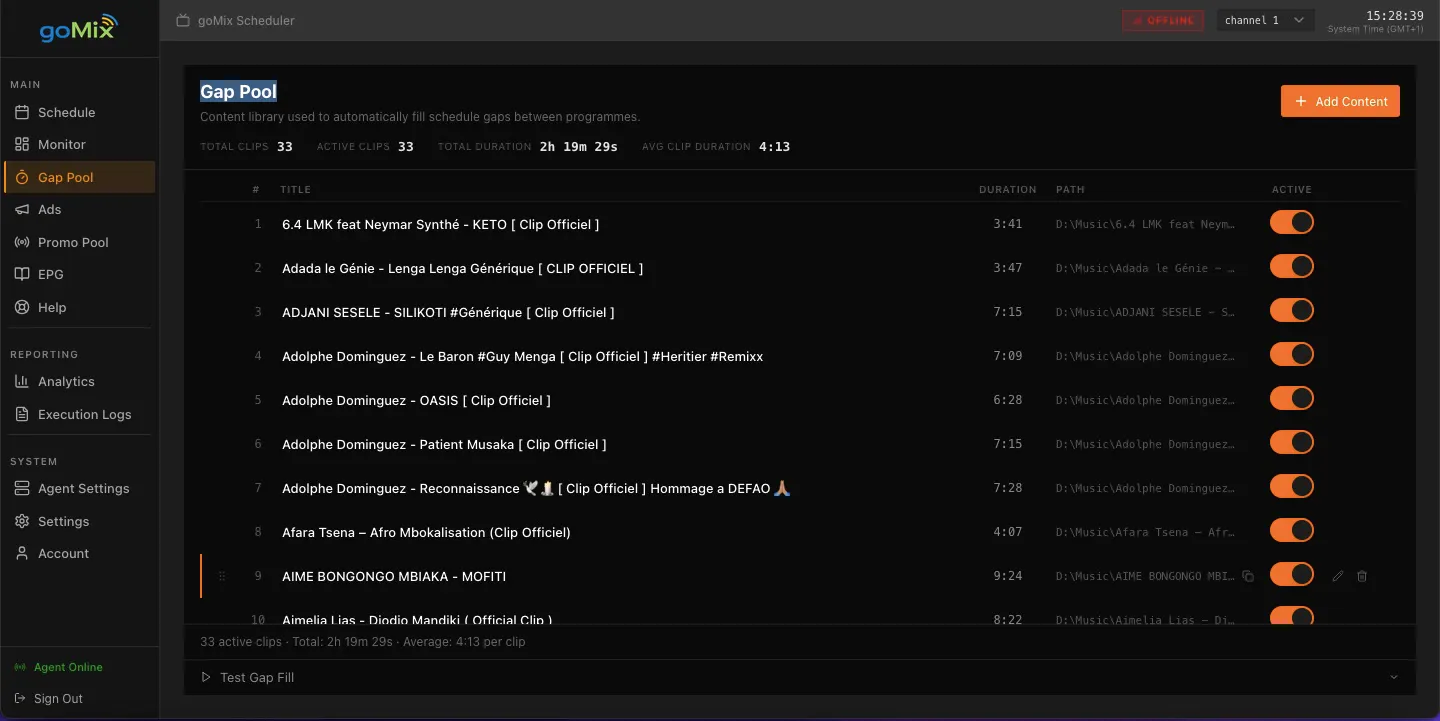The width and height of the screenshot is (1440, 721).
Task: Toggle active for Adolphe Dominguez - Reconnaissance
Action: [1292, 486]
